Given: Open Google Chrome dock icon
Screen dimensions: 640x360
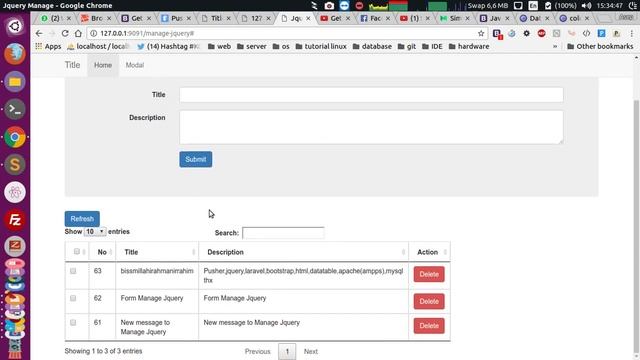Looking at the screenshot, I should coord(15,137).
